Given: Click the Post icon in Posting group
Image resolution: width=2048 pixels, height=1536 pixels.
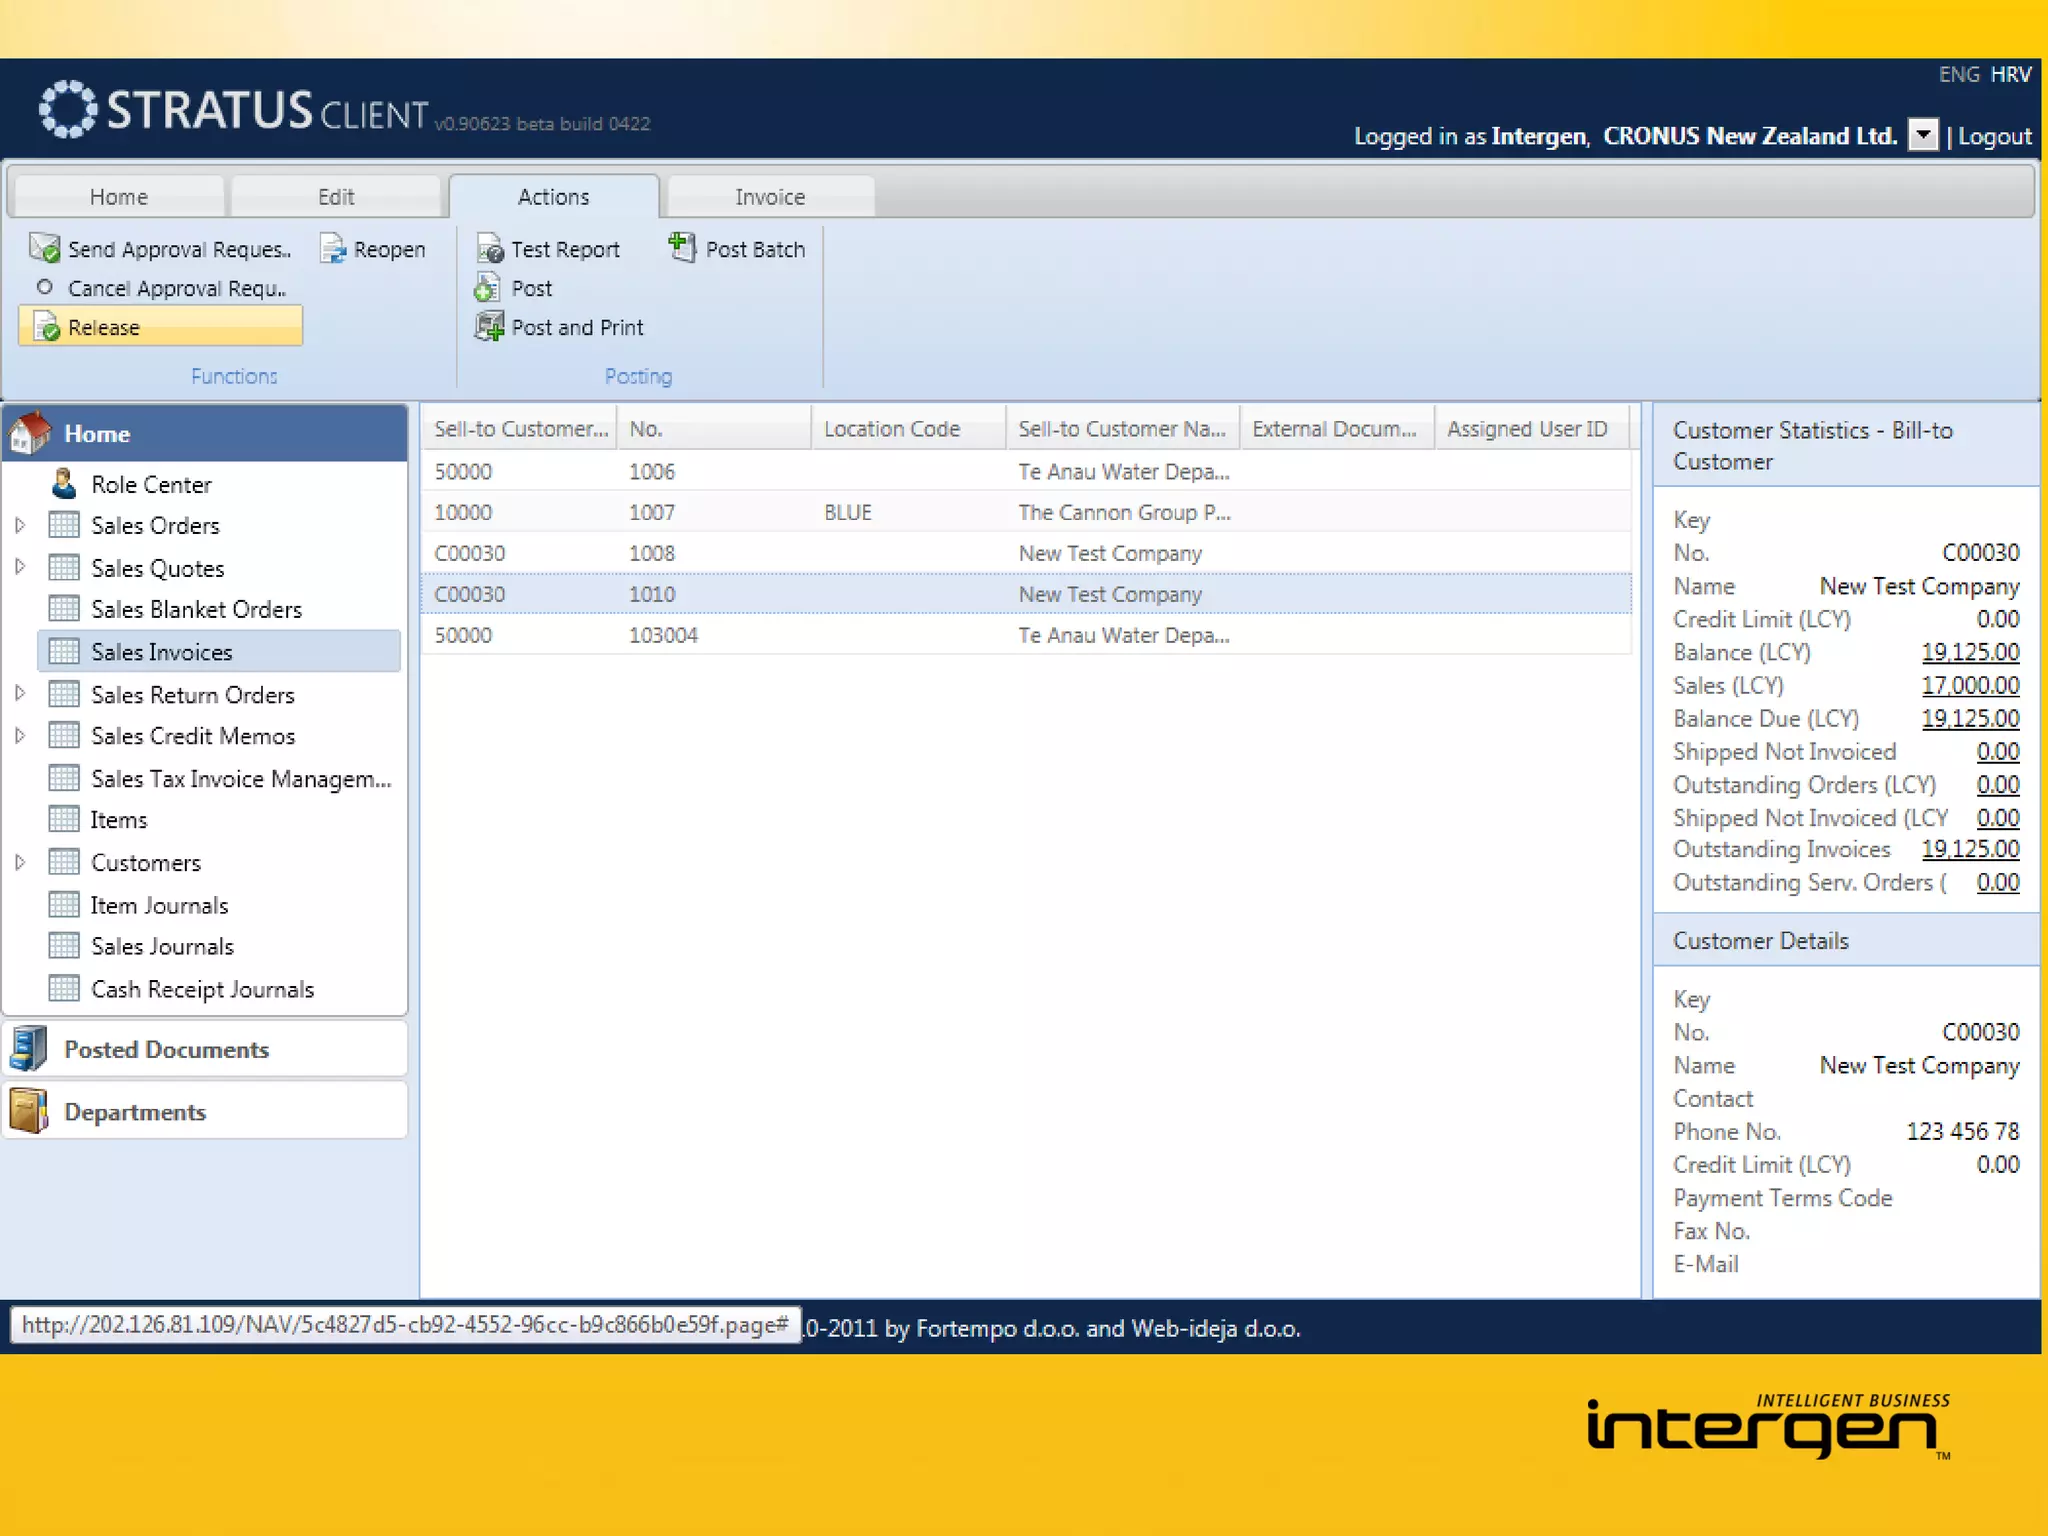Looking at the screenshot, I should [x=487, y=288].
